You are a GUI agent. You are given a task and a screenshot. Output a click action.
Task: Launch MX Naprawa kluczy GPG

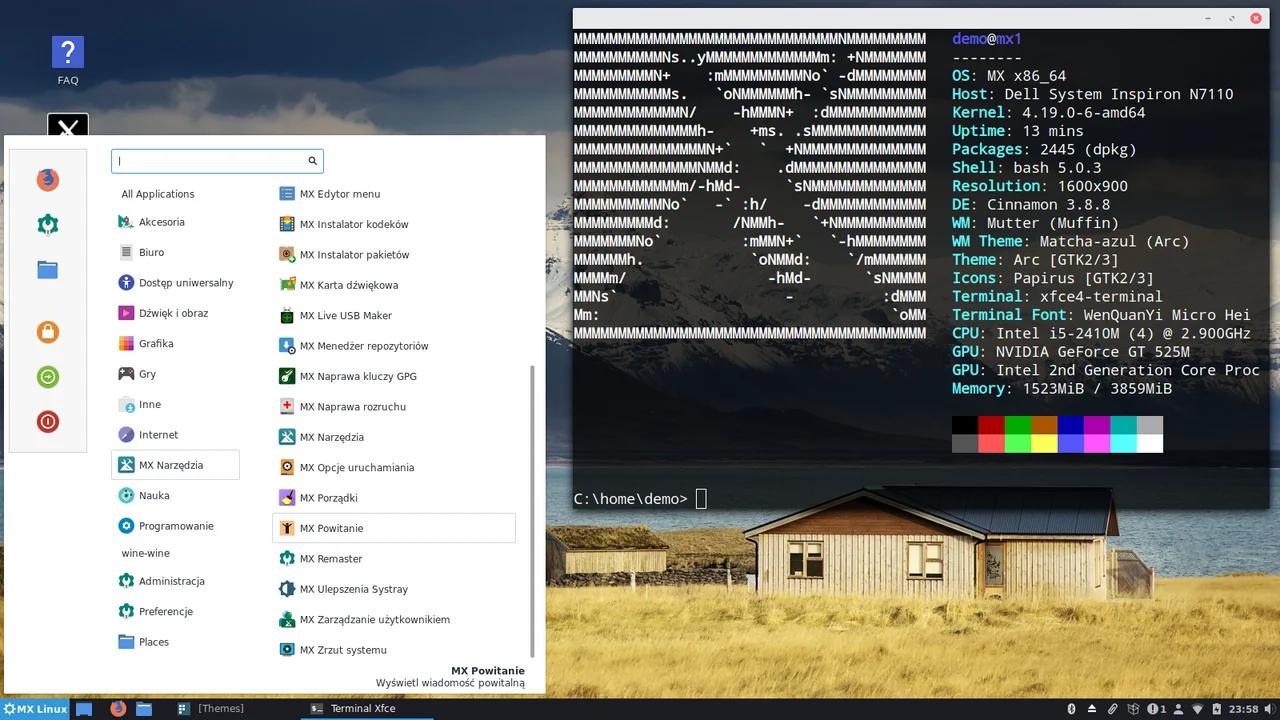point(394,376)
